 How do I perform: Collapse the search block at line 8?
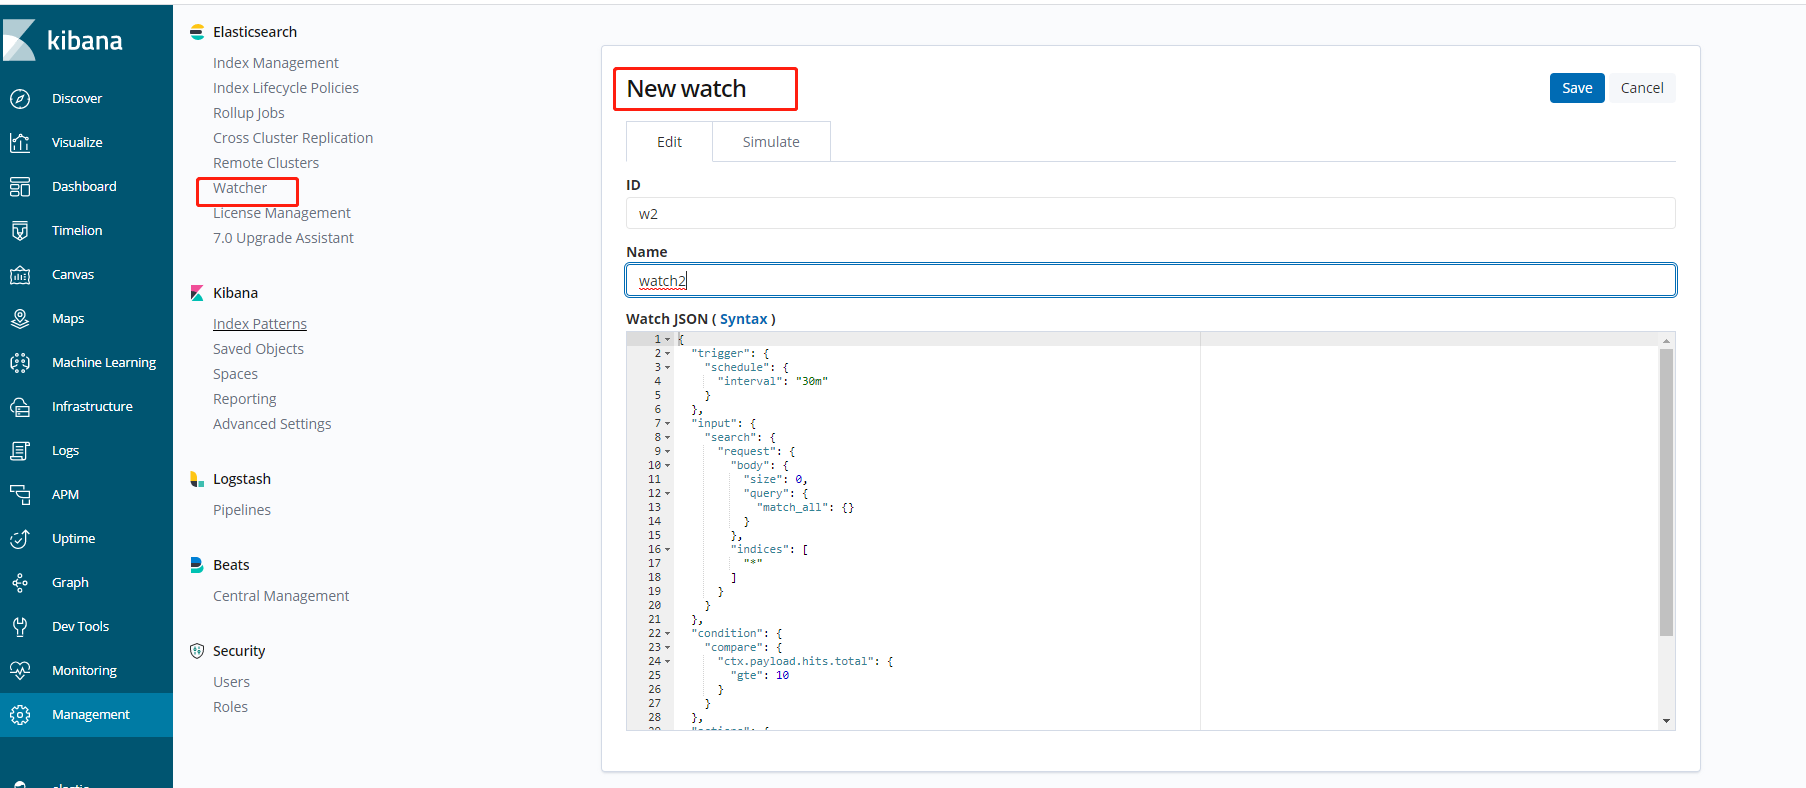[668, 438]
